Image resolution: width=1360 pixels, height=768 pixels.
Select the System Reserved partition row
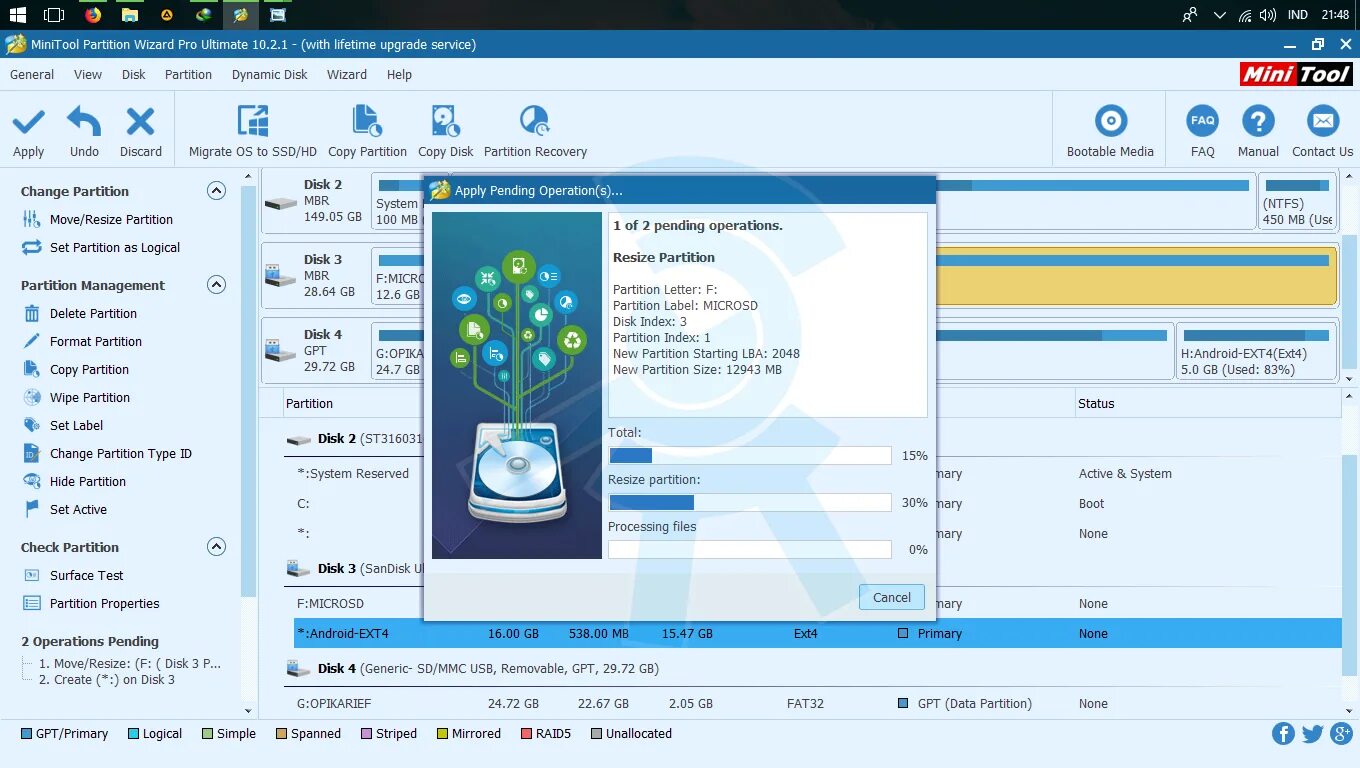817,473
